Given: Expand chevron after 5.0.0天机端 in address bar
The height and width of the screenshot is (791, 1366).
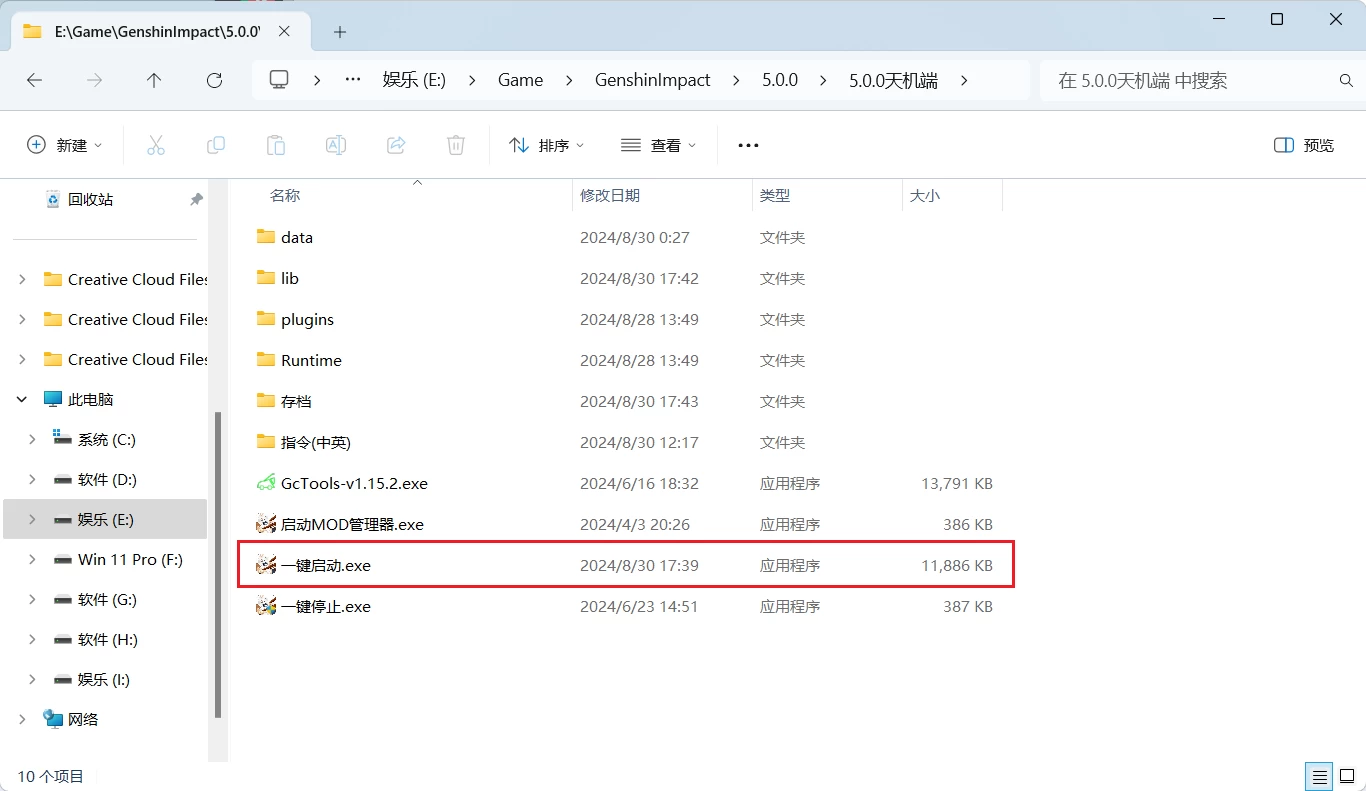Looking at the screenshot, I should coord(964,80).
